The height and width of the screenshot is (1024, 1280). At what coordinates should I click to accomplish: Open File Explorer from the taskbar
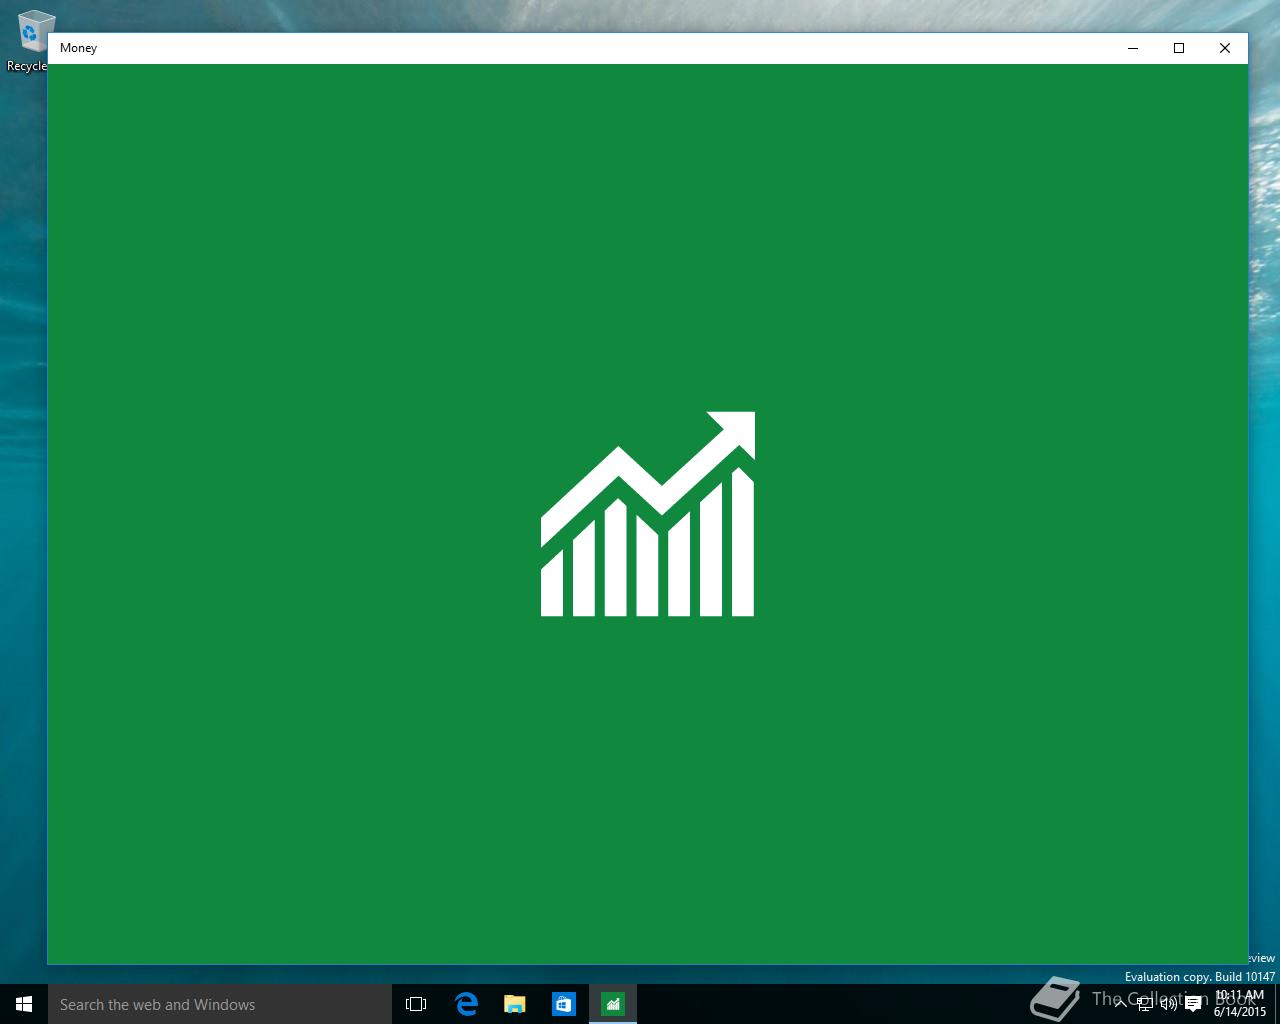[515, 1004]
